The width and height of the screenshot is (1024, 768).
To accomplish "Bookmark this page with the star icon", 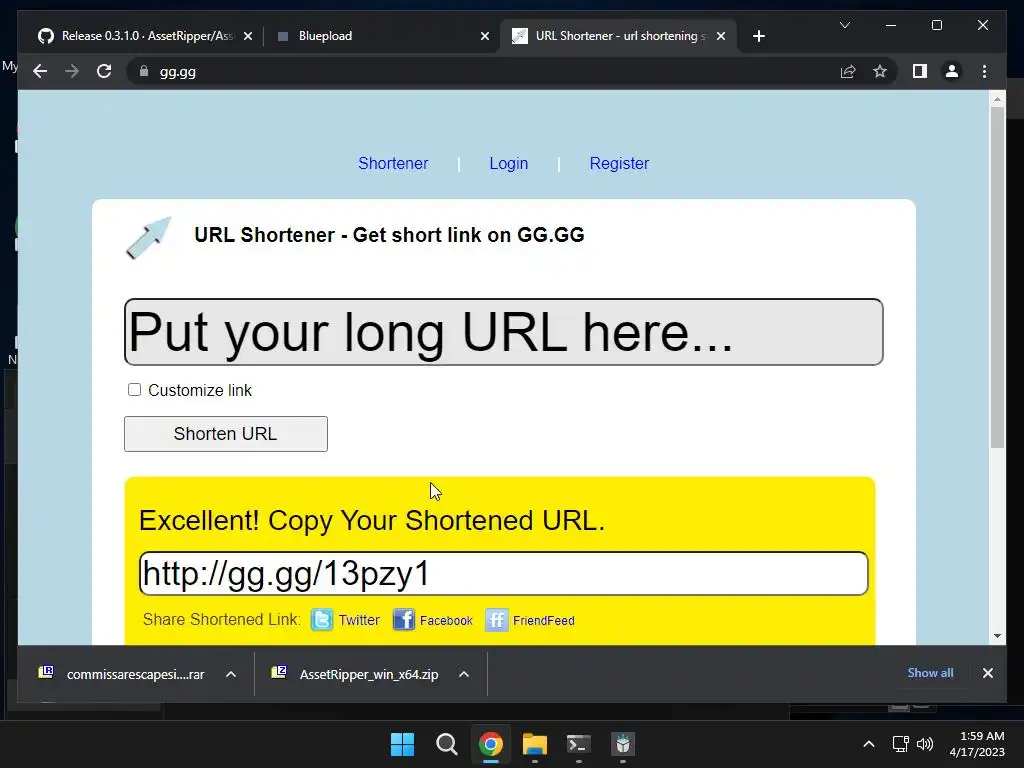I will (880, 71).
